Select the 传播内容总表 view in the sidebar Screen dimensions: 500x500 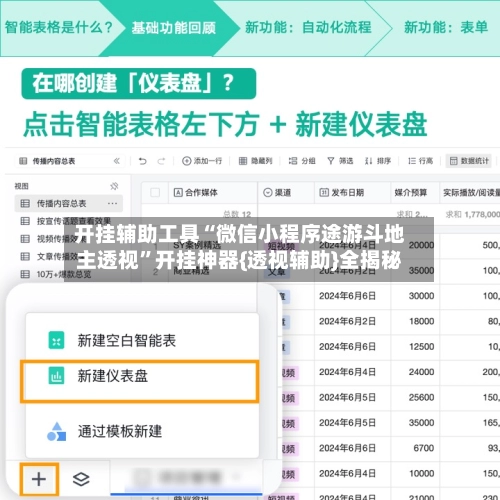(69, 203)
